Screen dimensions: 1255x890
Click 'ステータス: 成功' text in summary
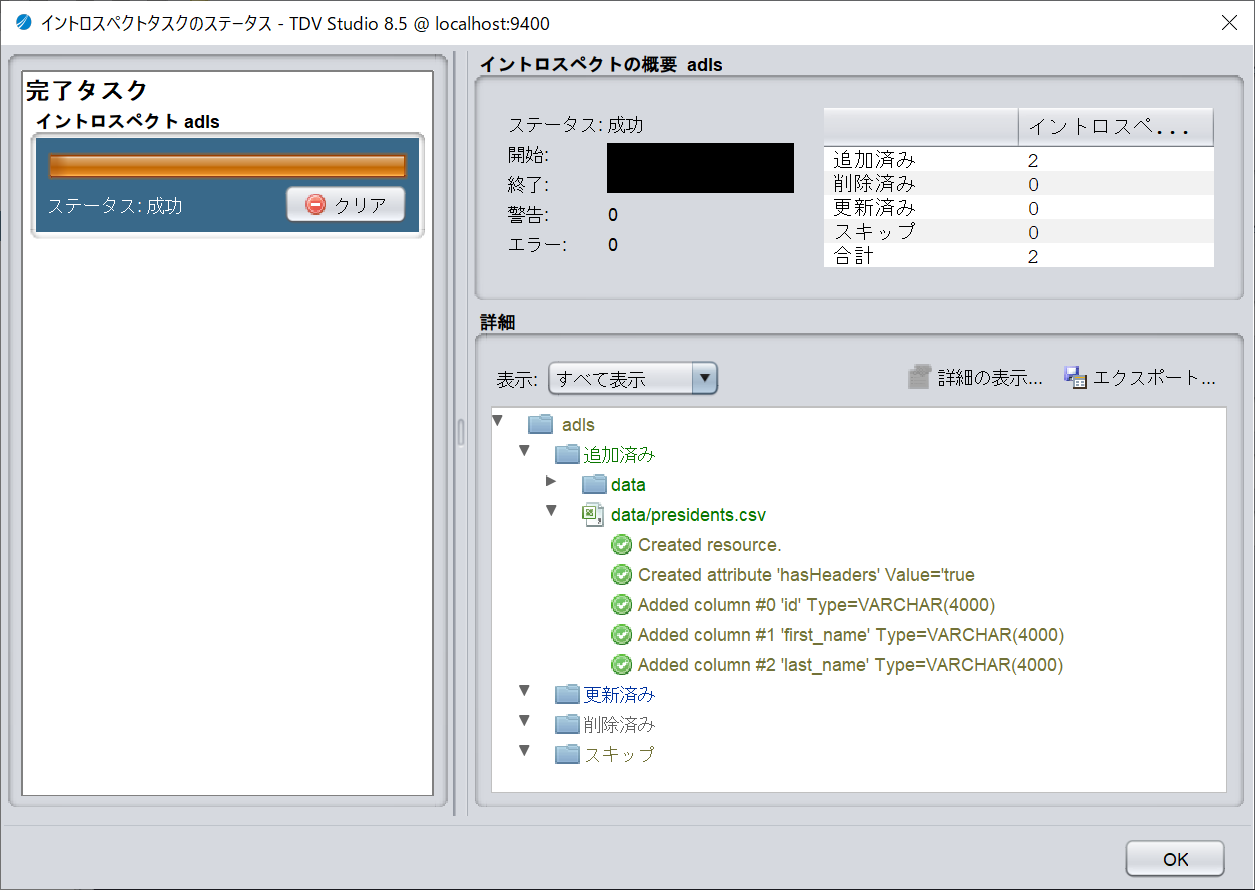click(x=576, y=126)
